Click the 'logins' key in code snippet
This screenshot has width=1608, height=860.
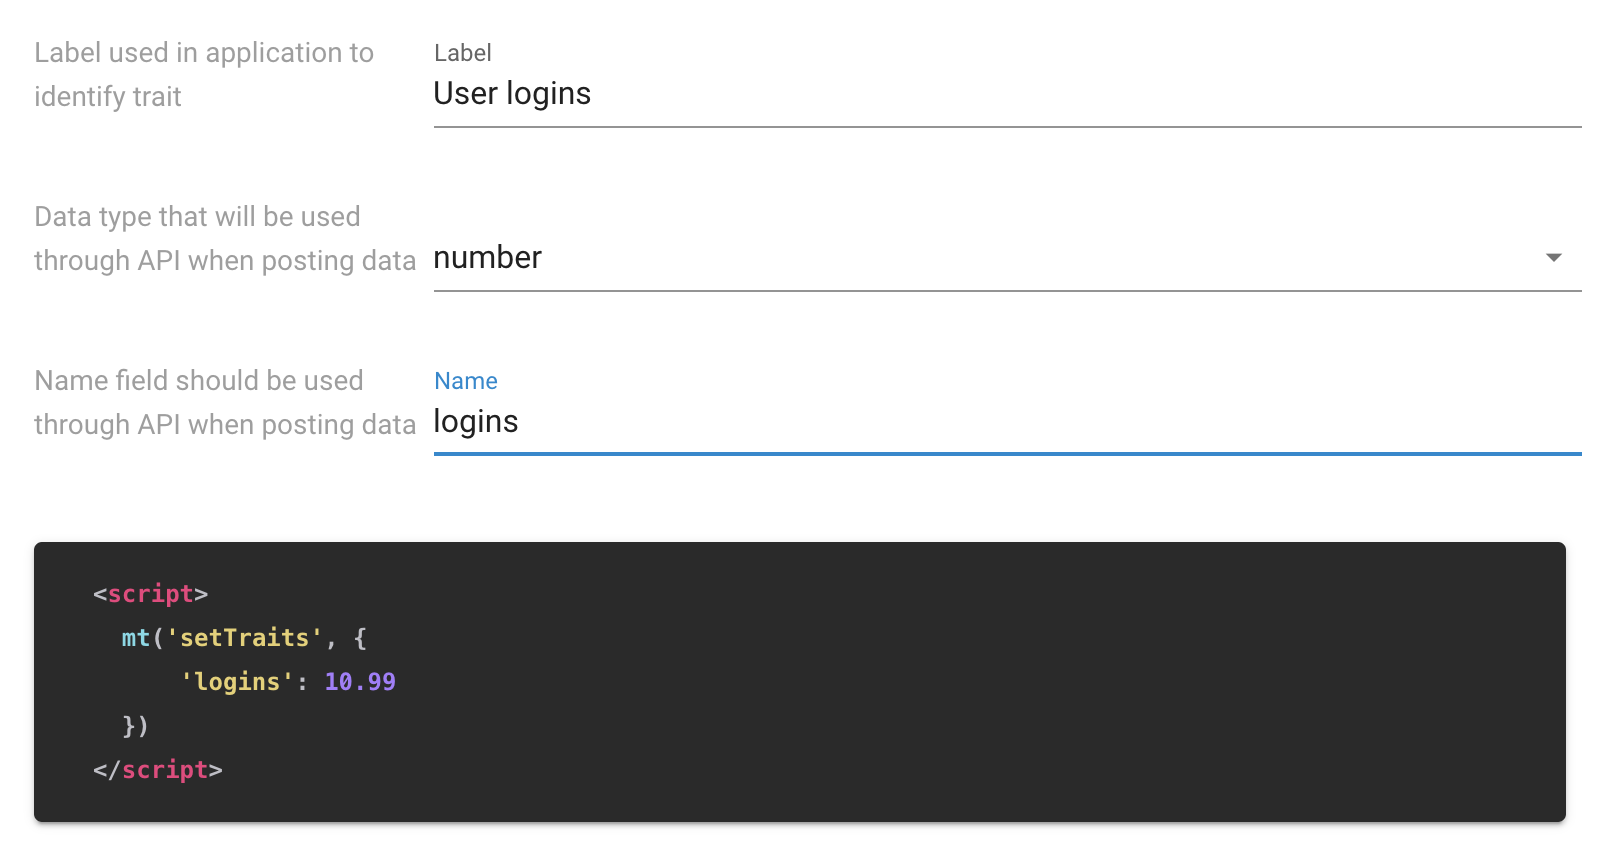pos(237,682)
